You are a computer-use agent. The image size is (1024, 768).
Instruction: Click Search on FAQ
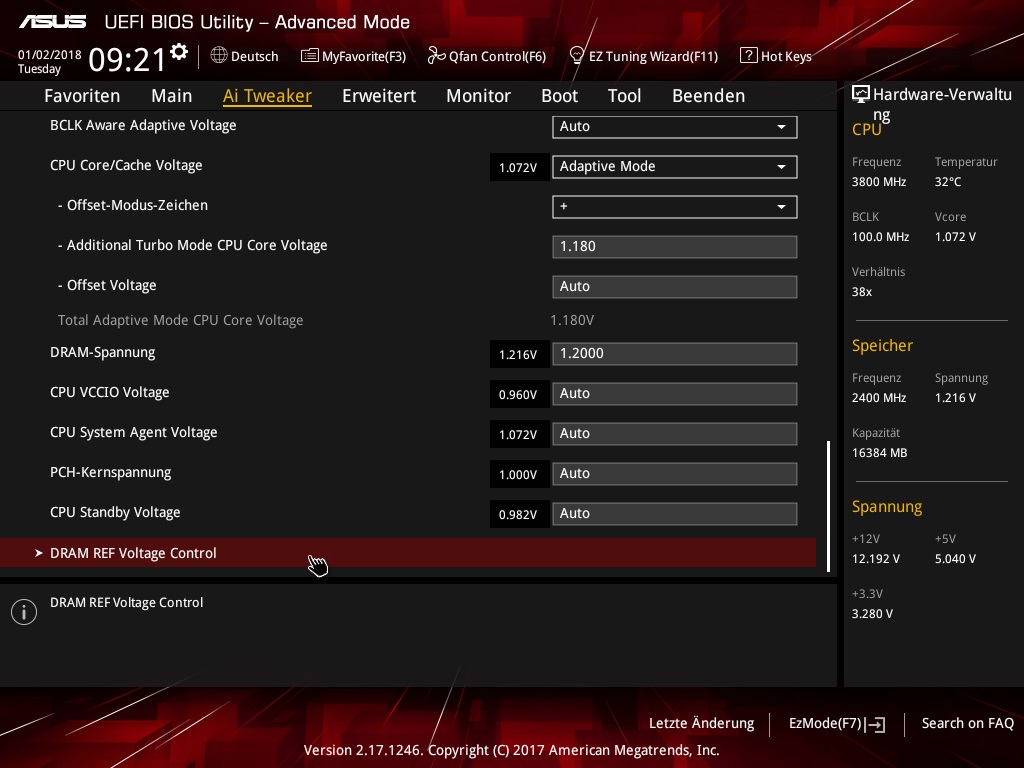tap(968, 724)
